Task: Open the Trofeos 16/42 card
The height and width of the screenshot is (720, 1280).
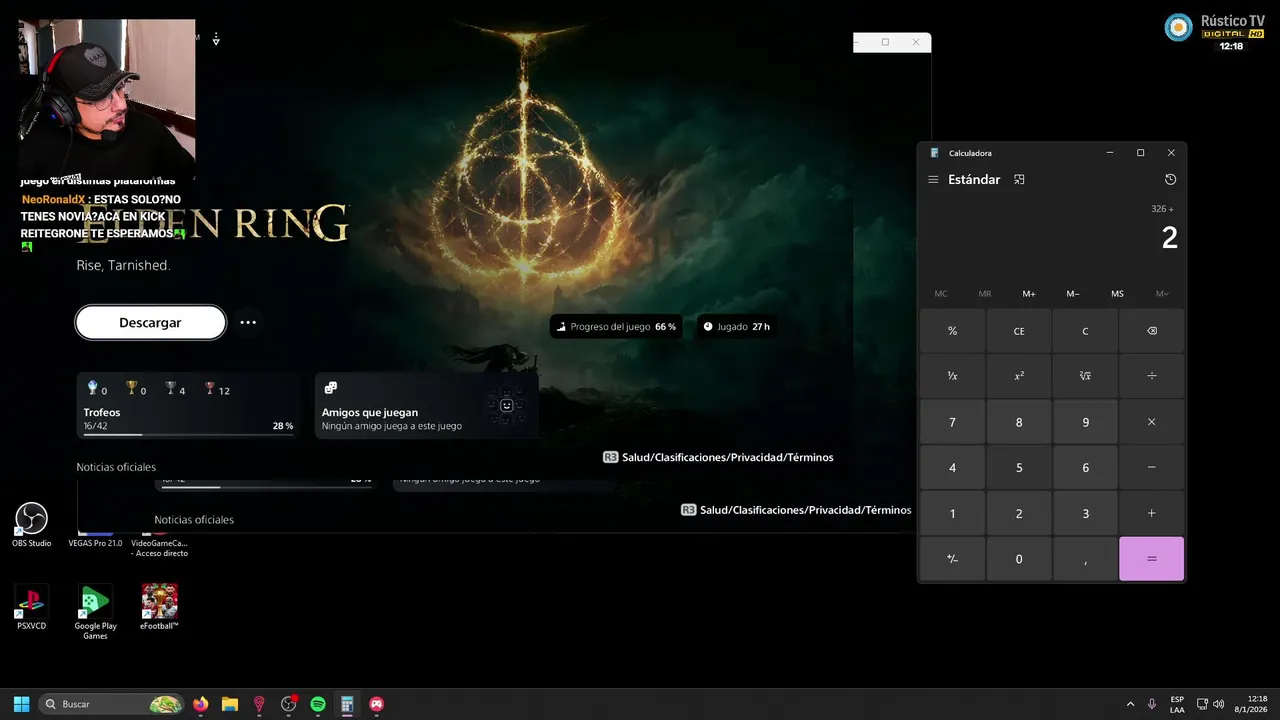Action: click(x=188, y=406)
